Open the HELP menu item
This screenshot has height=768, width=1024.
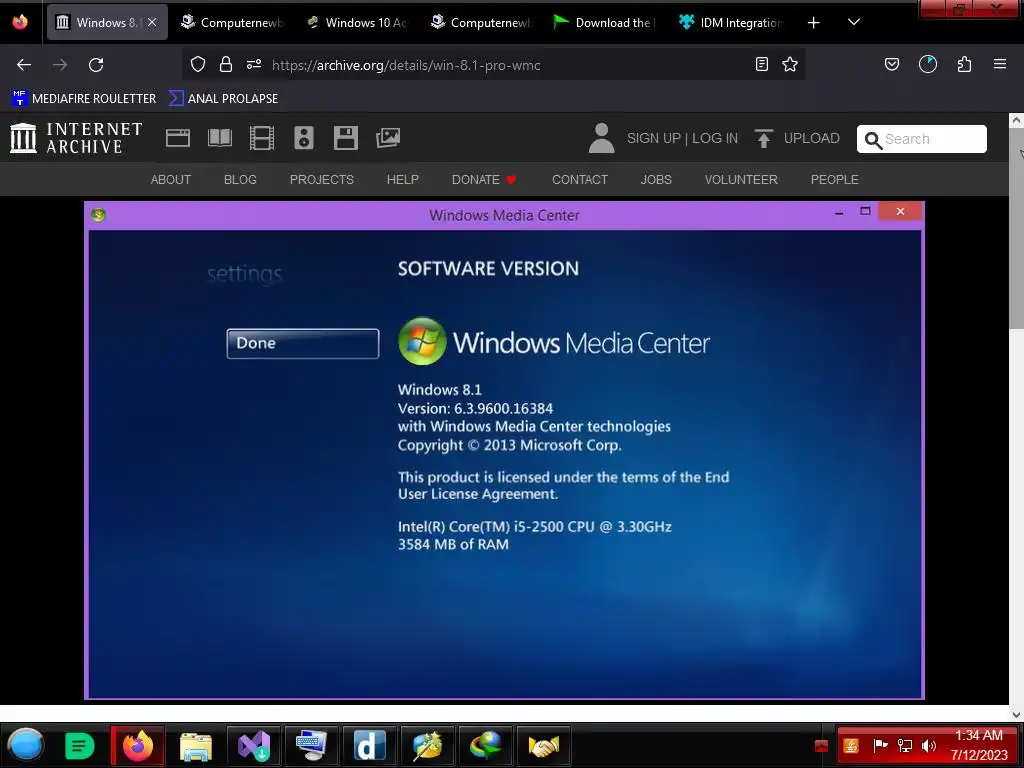402,180
